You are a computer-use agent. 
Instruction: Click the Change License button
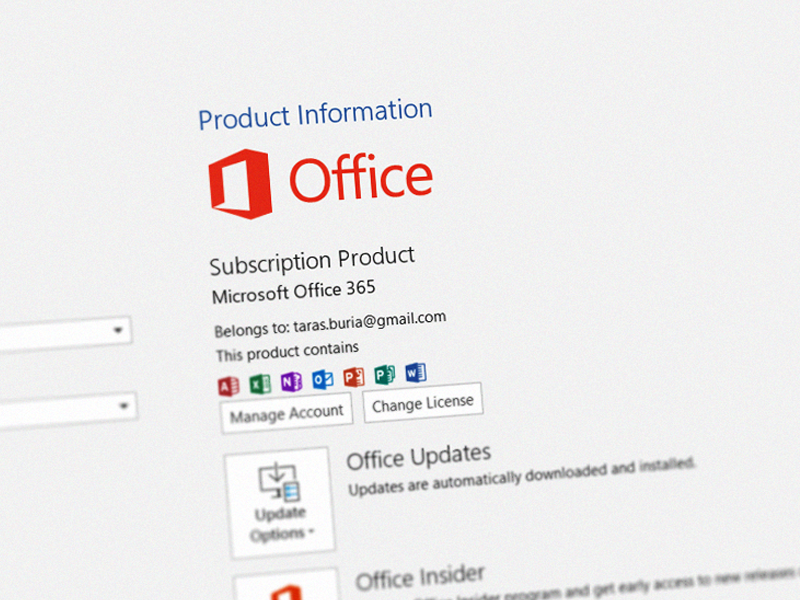click(x=423, y=403)
